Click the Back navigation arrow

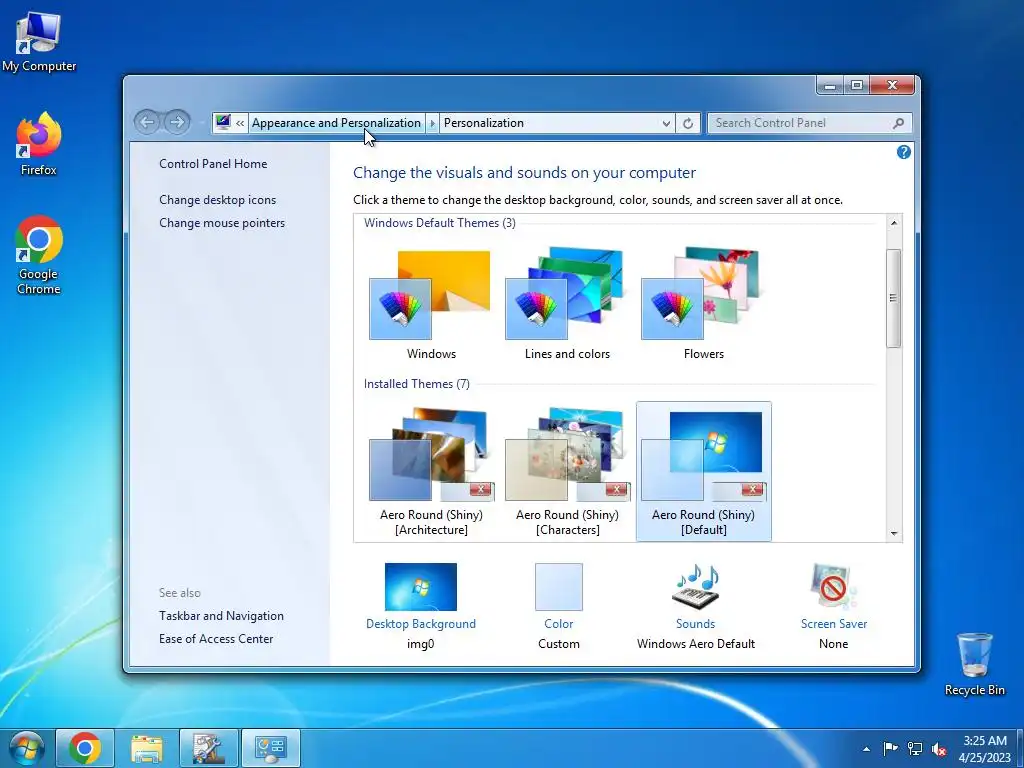pyautogui.click(x=147, y=121)
